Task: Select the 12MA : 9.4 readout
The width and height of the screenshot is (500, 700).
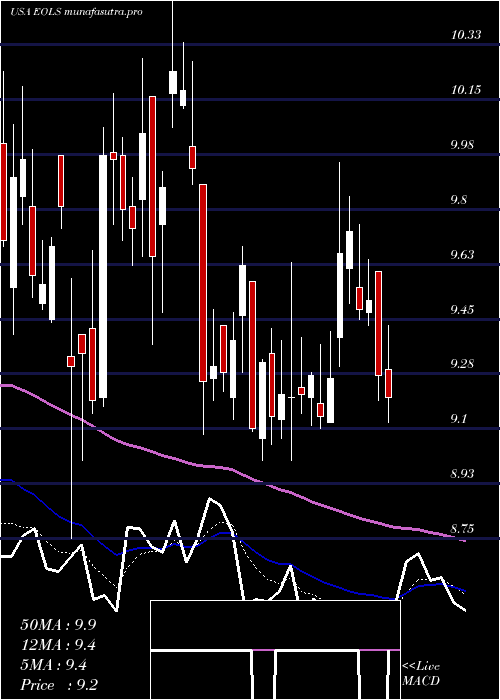Action: click(58, 645)
